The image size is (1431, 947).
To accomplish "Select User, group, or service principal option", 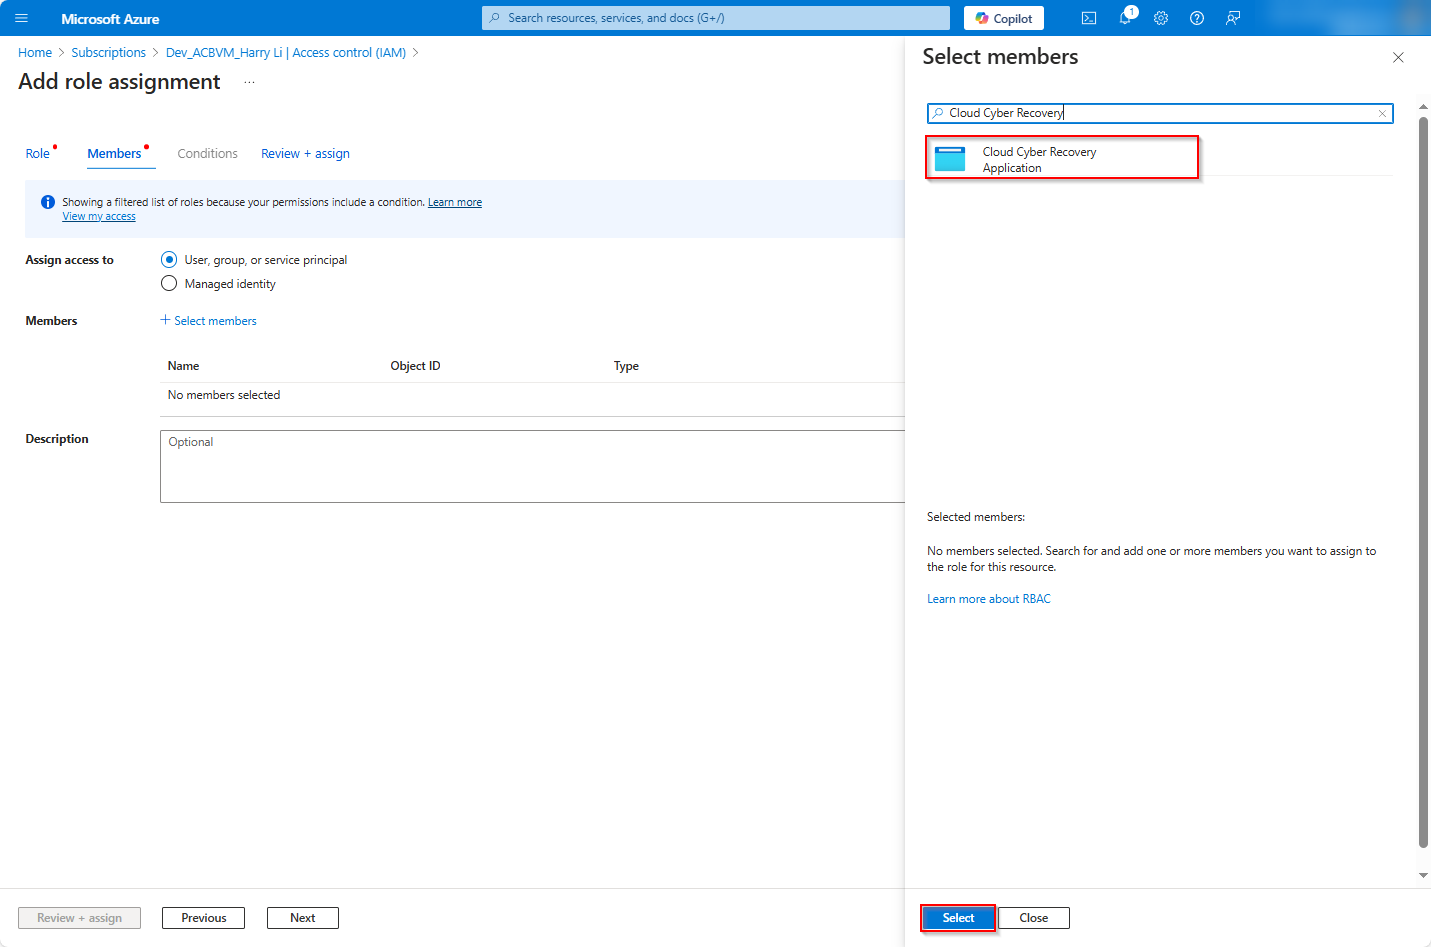I will (x=169, y=260).
